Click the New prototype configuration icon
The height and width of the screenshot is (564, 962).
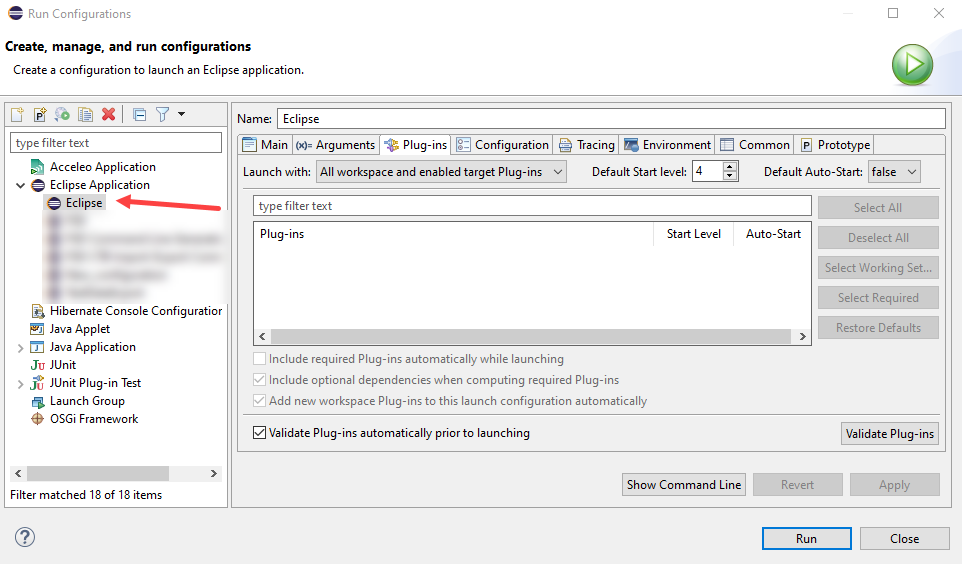40,114
